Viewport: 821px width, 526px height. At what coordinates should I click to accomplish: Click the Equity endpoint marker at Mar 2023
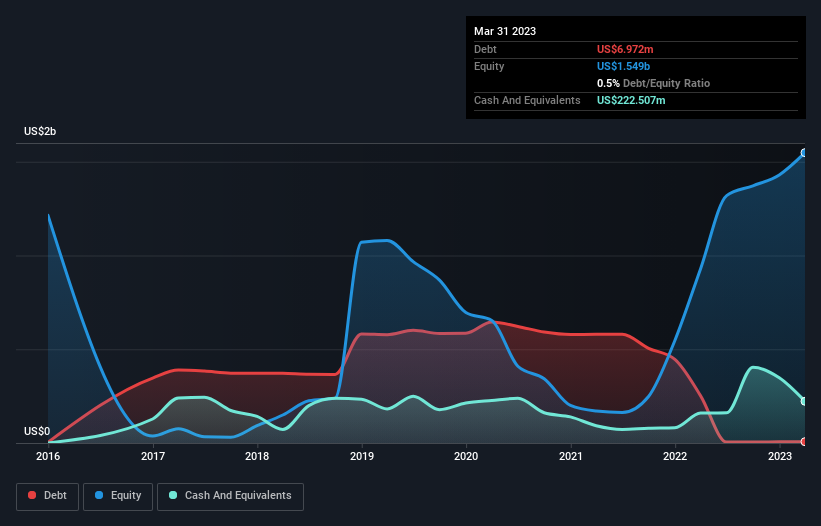point(804,153)
